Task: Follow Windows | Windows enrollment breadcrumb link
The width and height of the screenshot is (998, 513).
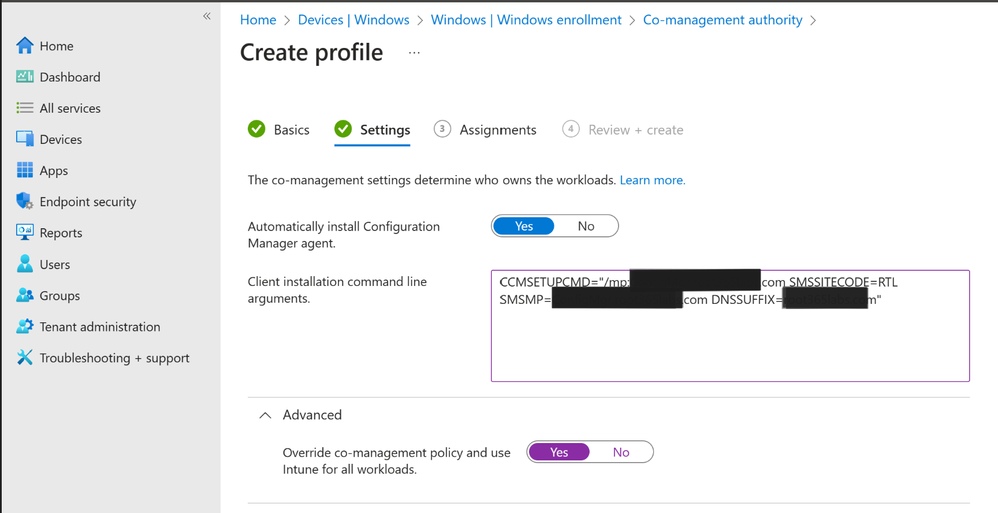Action: pyautogui.click(x=526, y=20)
